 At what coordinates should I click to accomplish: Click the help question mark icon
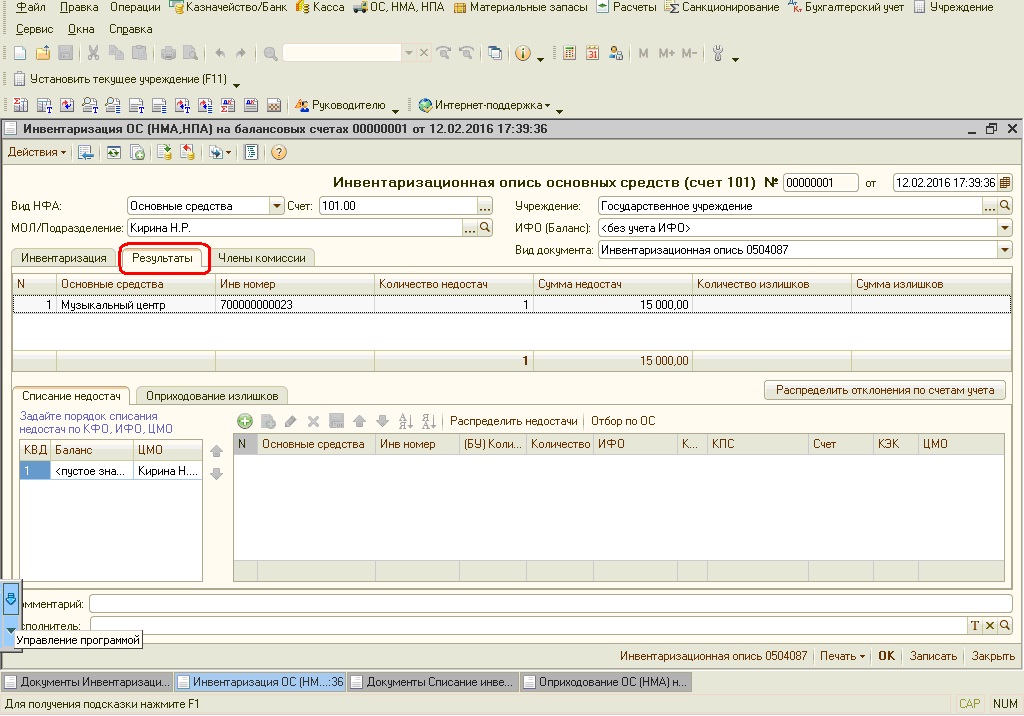279,152
